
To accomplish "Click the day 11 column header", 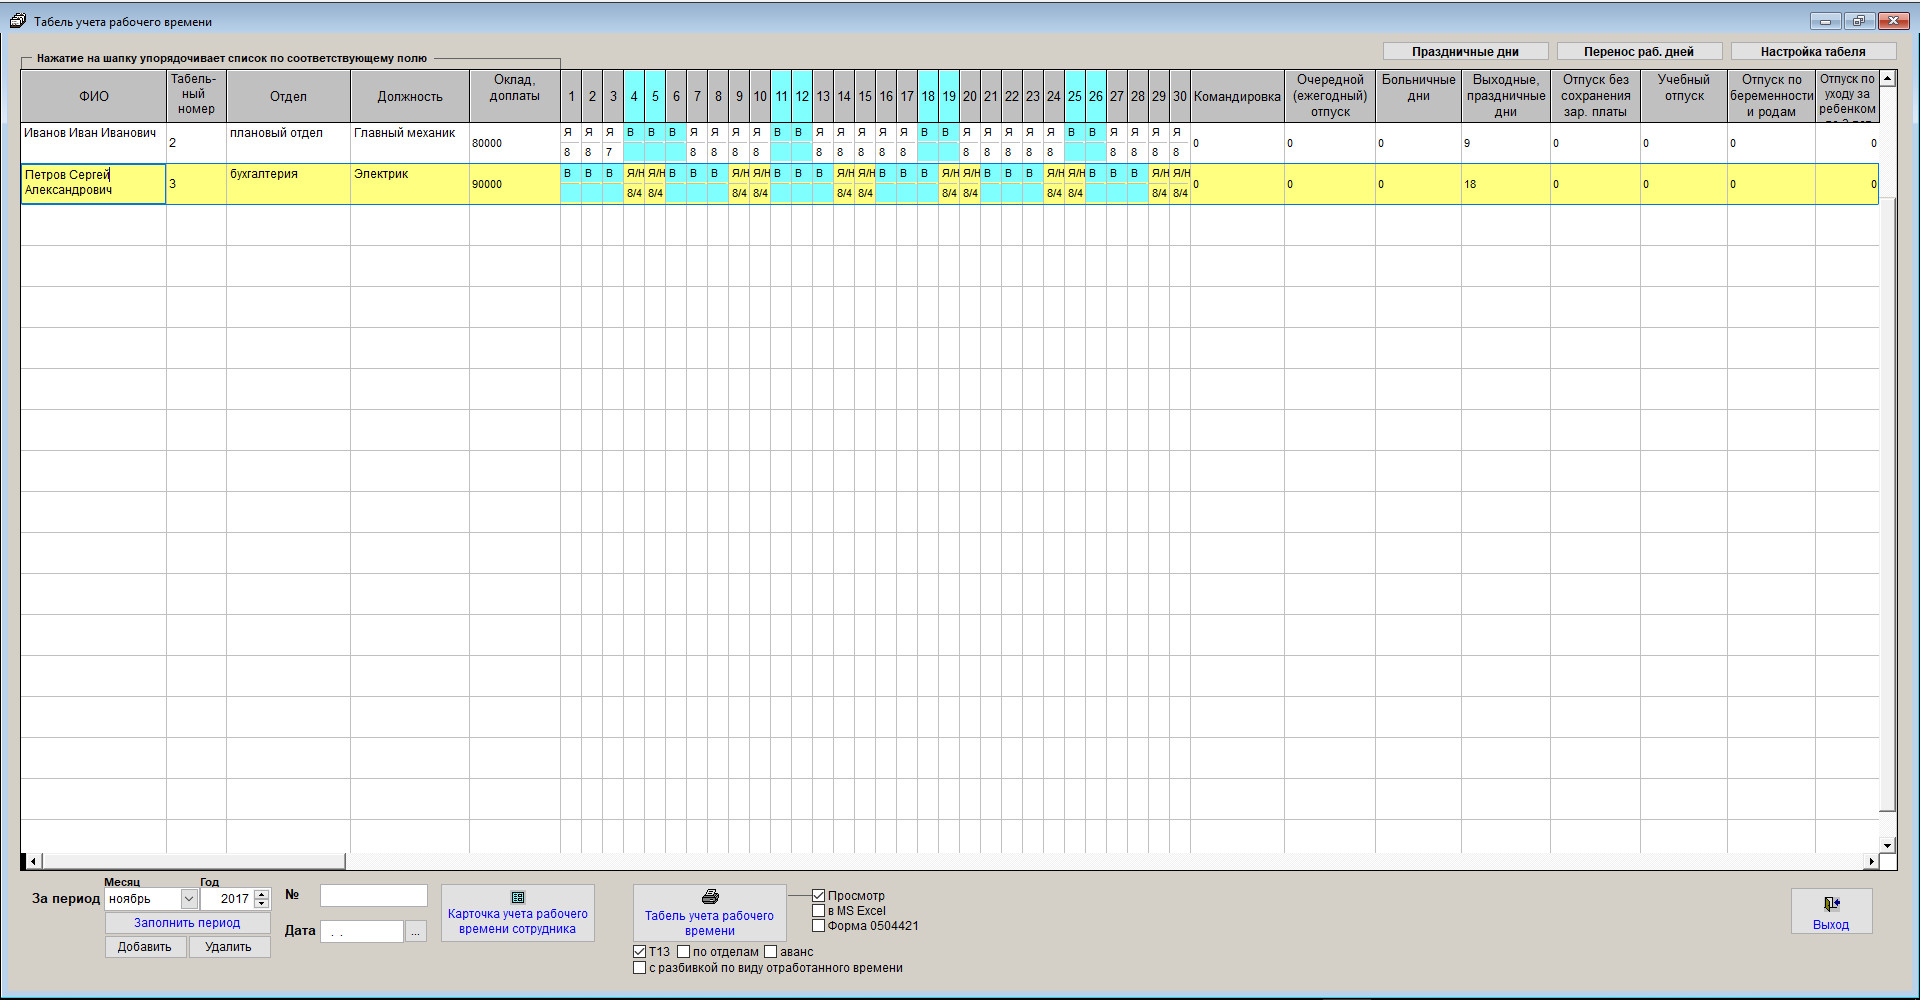I will 781,96.
